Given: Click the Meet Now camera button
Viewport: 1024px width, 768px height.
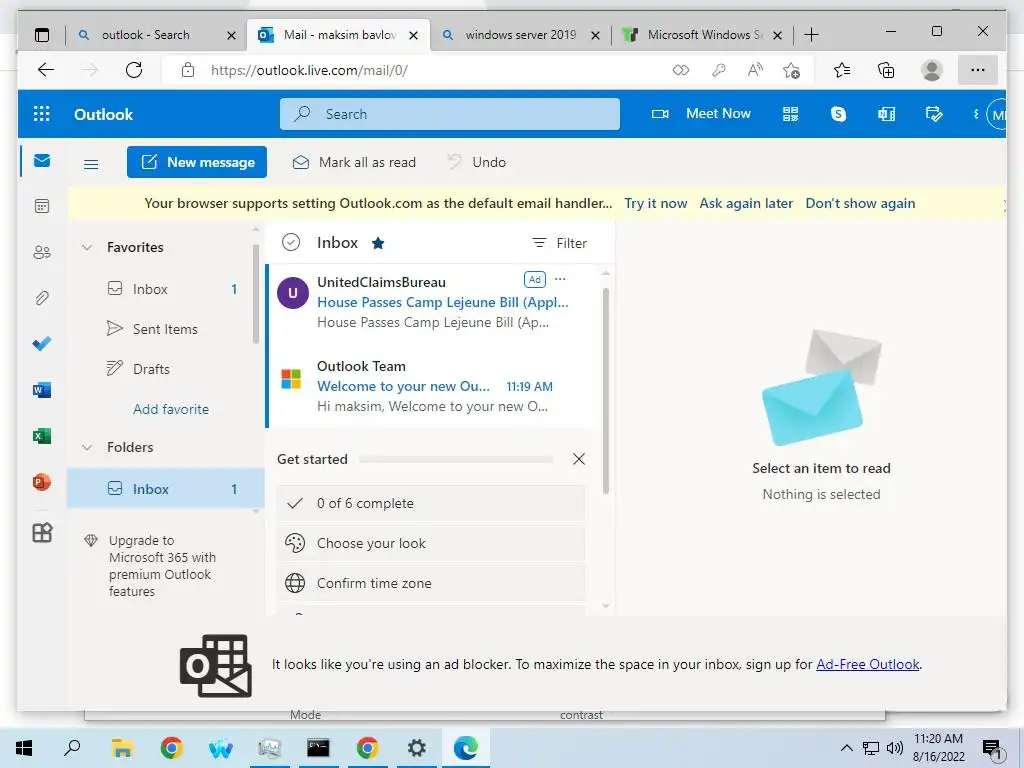Looking at the screenshot, I should click(701, 114).
